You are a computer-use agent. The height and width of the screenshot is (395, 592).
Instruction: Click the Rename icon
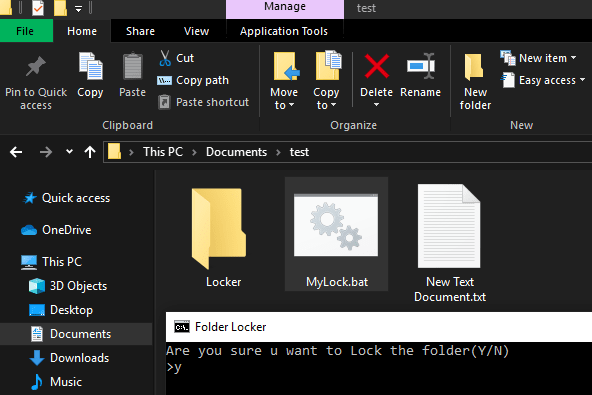pos(421,66)
